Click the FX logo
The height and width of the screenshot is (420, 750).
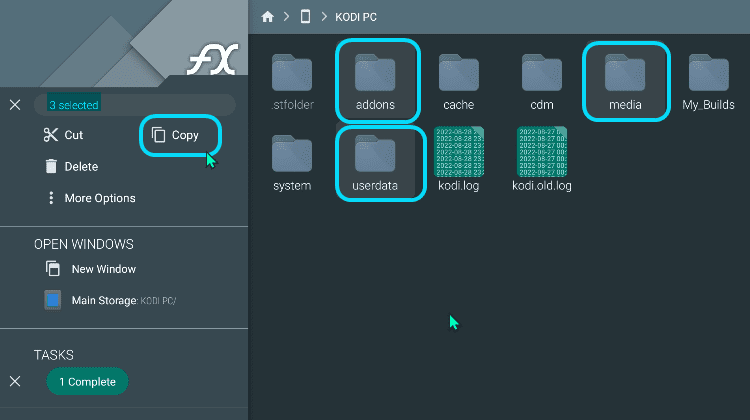point(213,59)
